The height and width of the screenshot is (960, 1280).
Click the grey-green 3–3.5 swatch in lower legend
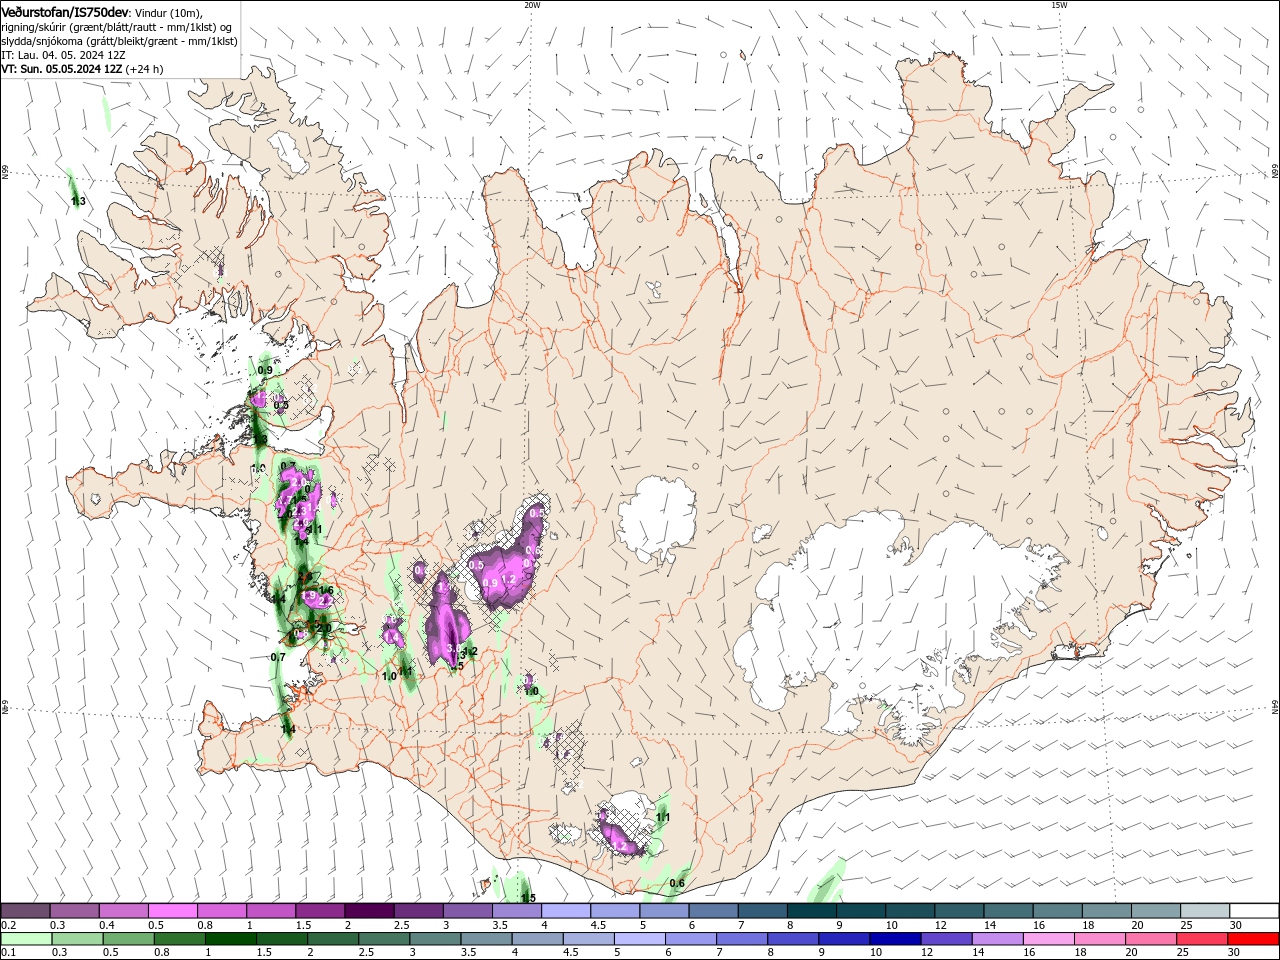(435, 939)
